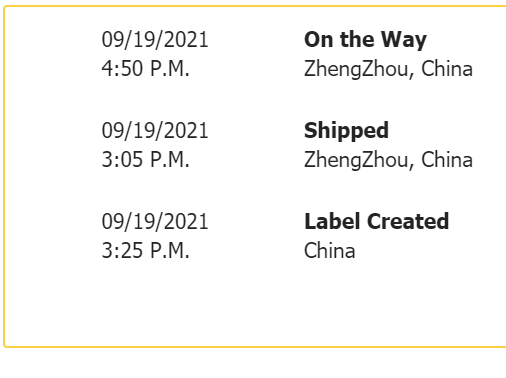
Task: Click the word Created in last status
Action: [x=408, y=221]
